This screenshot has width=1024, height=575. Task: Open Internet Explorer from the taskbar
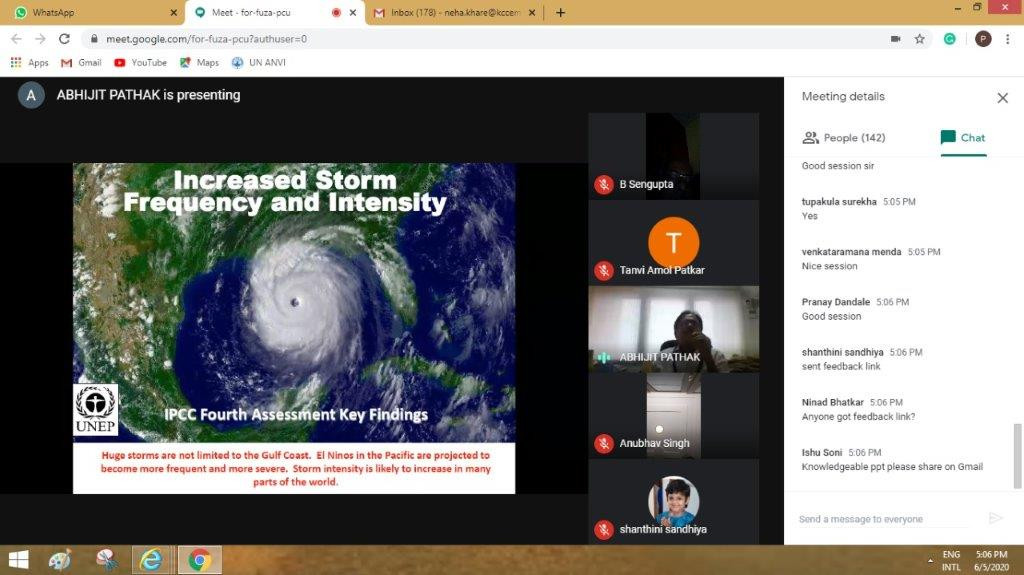[152, 560]
